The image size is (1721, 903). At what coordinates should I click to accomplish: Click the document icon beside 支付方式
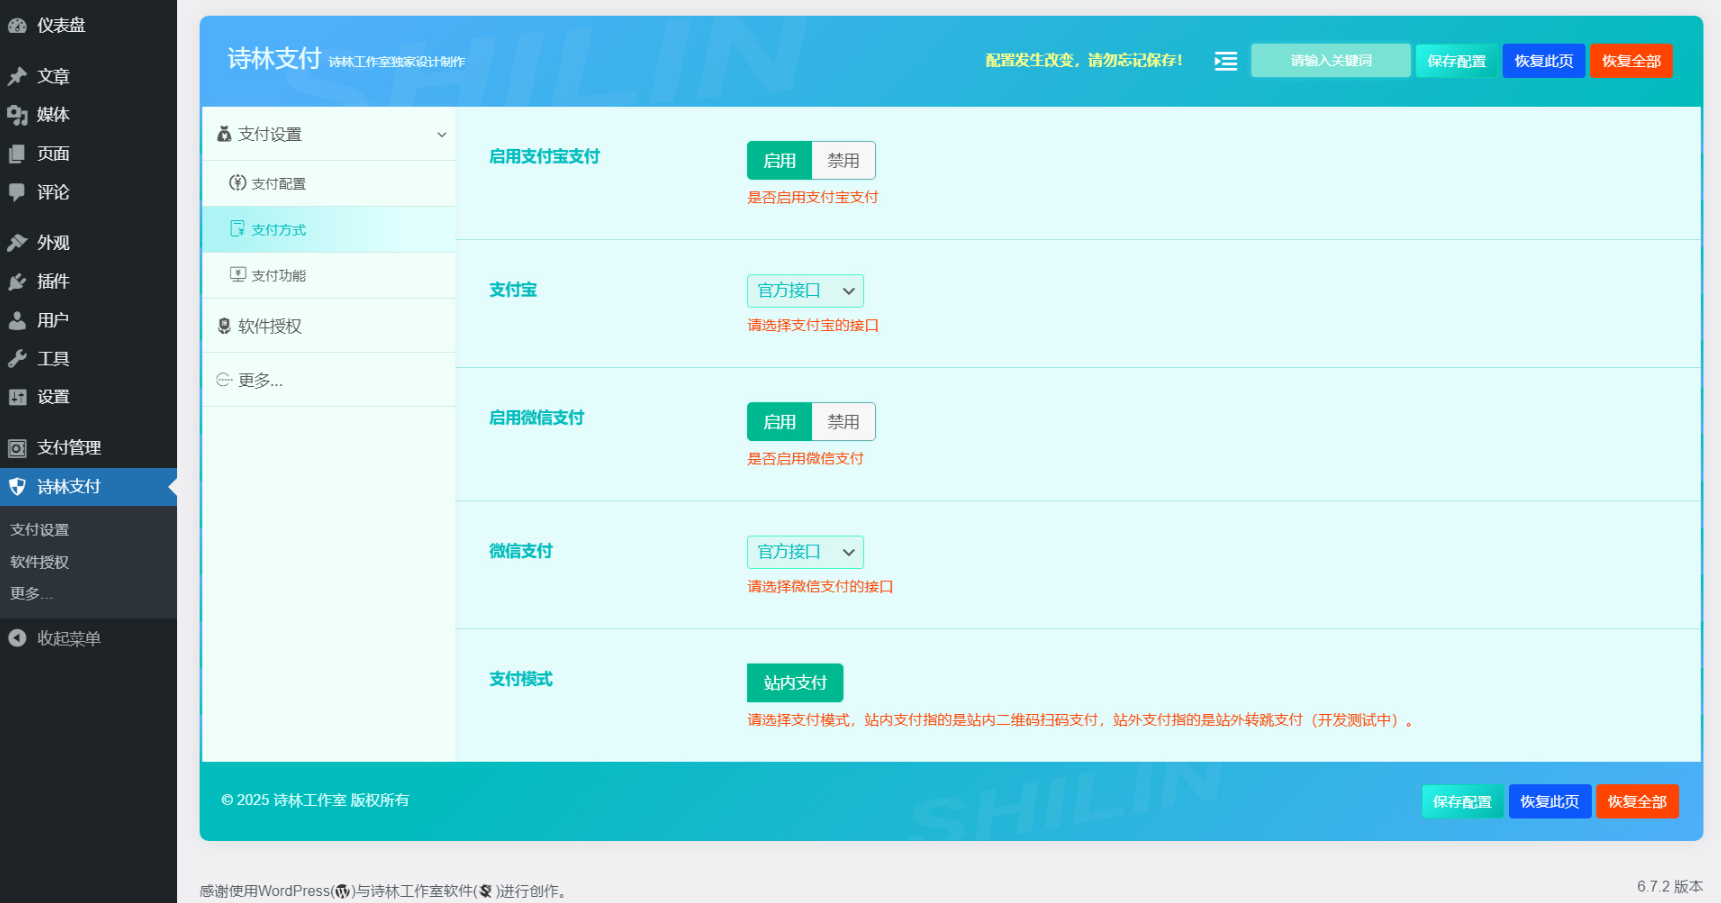coord(238,229)
